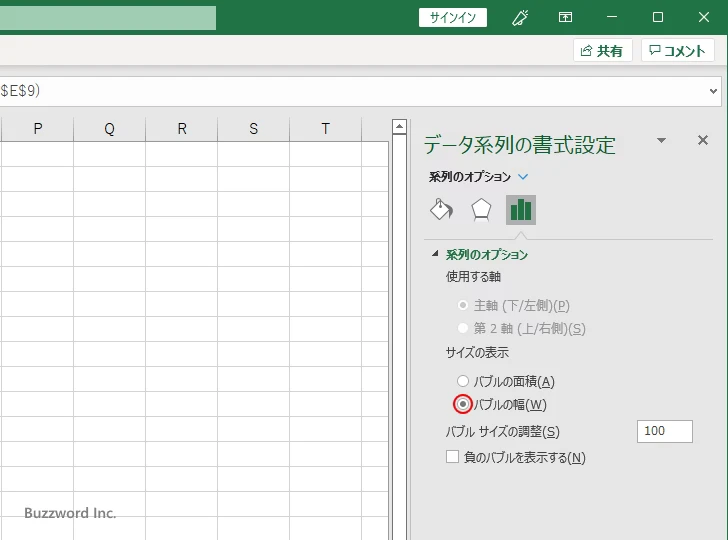This screenshot has height=540, width=728.
Task: Select the バブルの幅 radio button
Action: click(x=462, y=404)
